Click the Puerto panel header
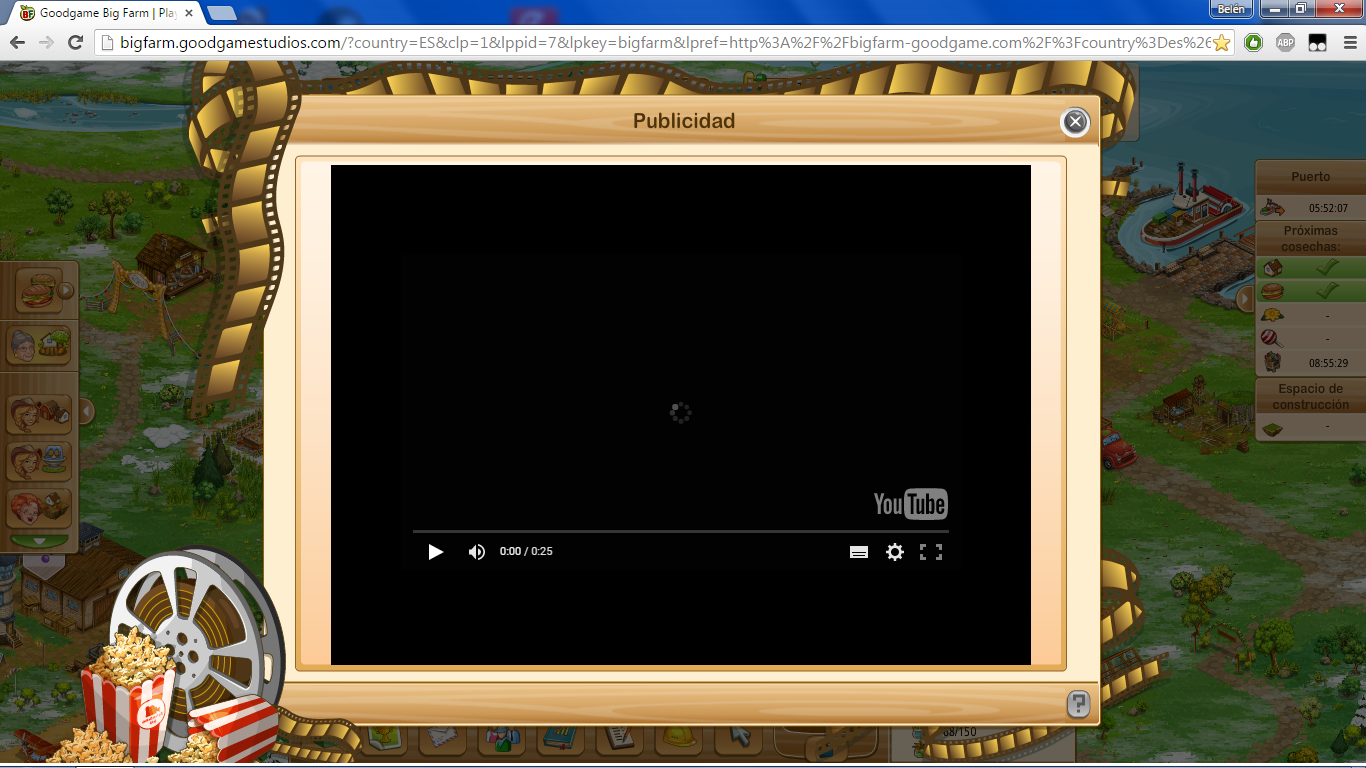 1310,177
